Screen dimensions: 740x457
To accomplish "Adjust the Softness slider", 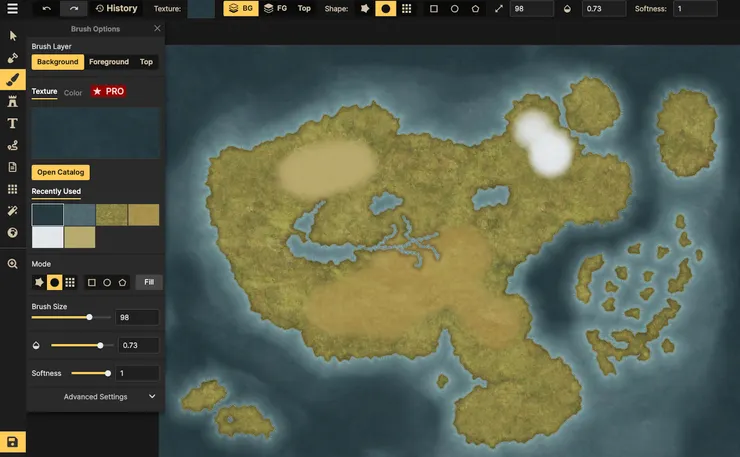I will [x=91, y=373].
